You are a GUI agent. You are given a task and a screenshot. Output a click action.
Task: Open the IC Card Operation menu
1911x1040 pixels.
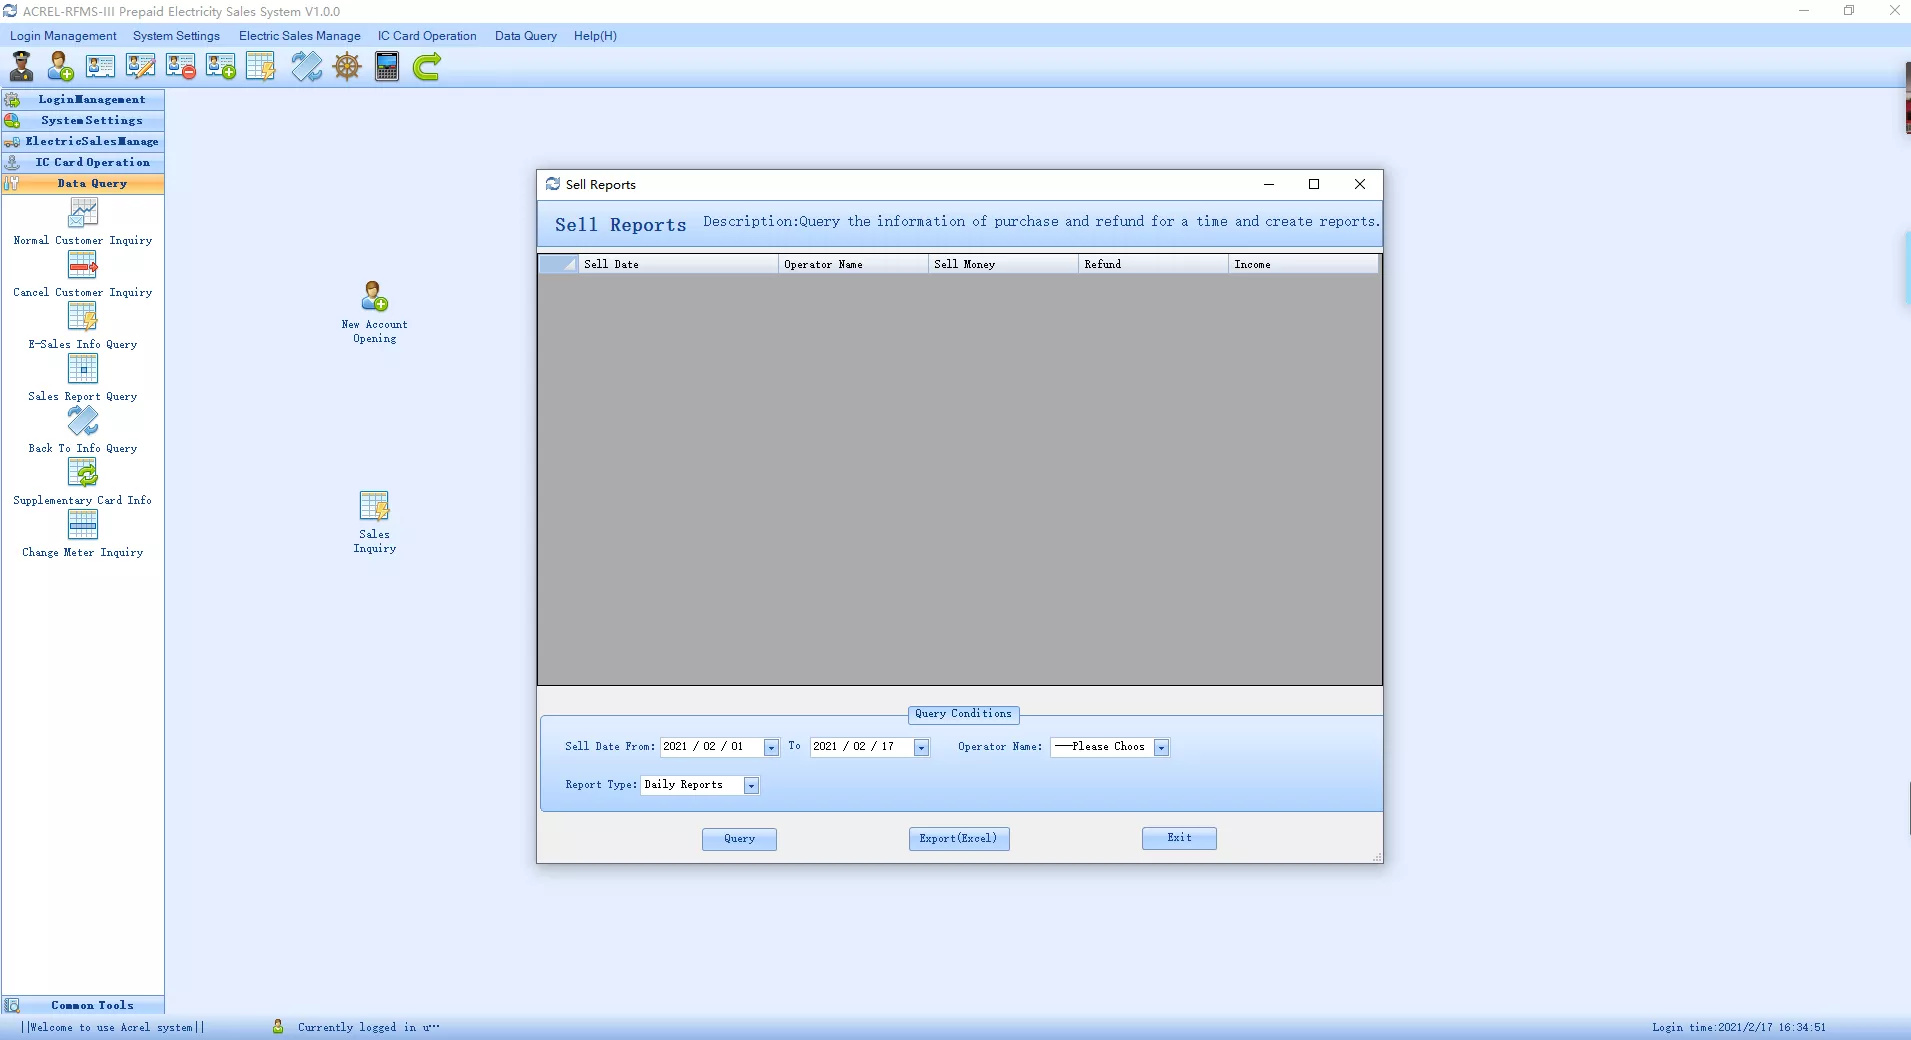427,36
